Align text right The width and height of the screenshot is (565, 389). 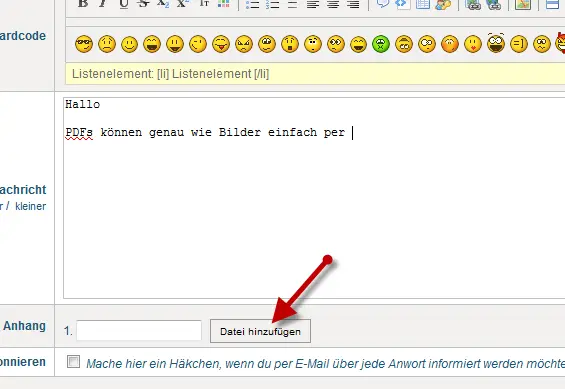[x=353, y=4]
